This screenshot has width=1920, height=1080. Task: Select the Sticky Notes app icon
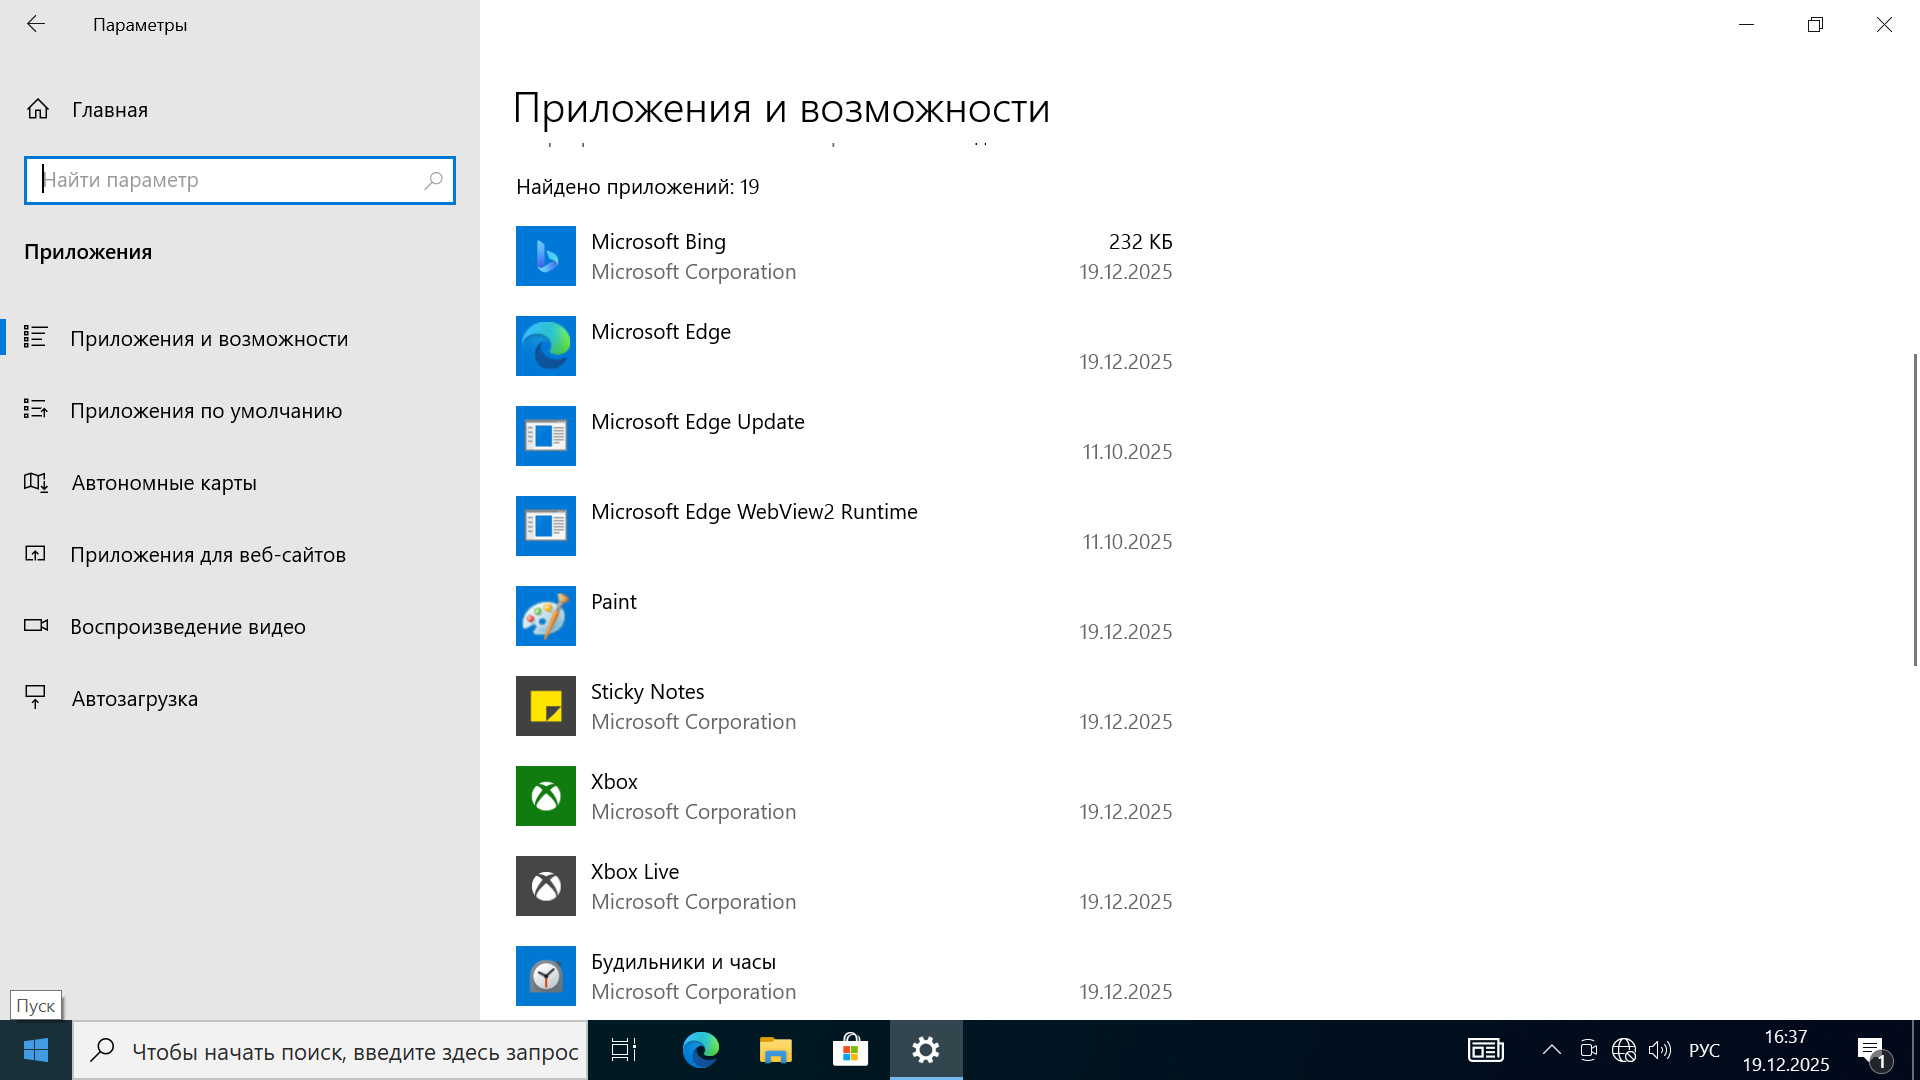545,706
